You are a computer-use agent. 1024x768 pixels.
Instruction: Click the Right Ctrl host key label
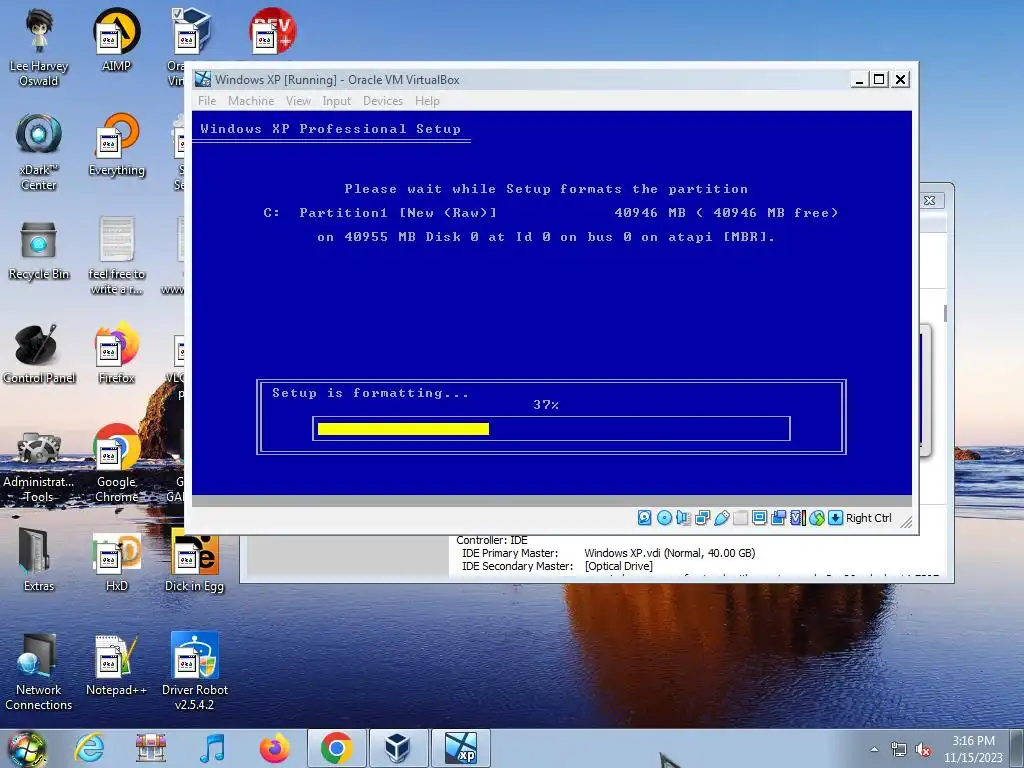pos(869,518)
